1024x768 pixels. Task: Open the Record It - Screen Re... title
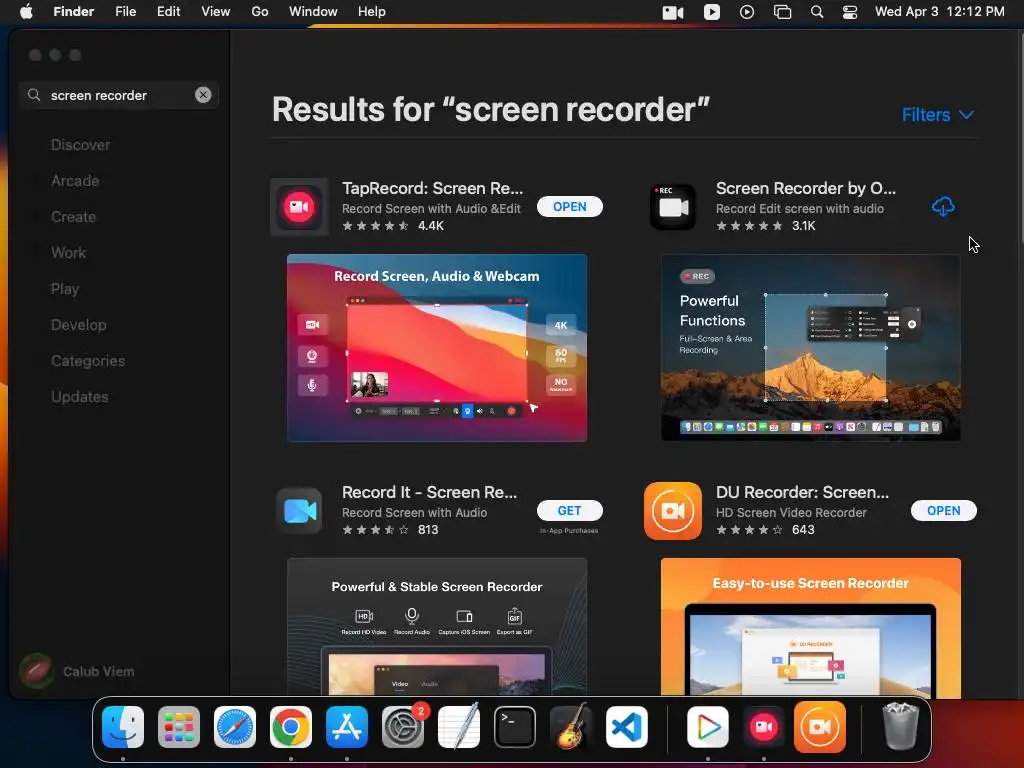(429, 492)
